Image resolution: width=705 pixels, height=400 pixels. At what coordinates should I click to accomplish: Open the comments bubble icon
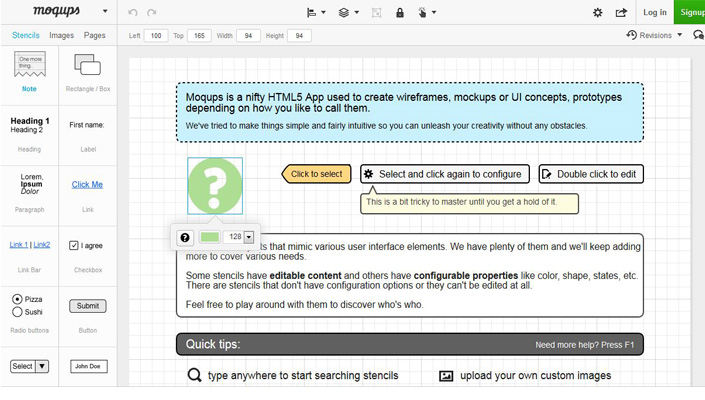(699, 35)
